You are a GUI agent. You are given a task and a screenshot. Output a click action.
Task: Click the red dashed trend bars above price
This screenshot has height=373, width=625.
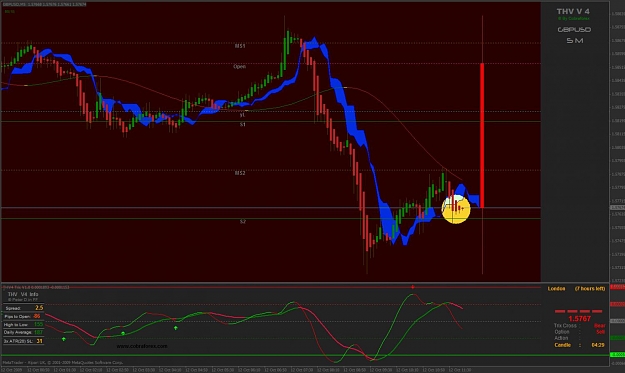pos(579,311)
